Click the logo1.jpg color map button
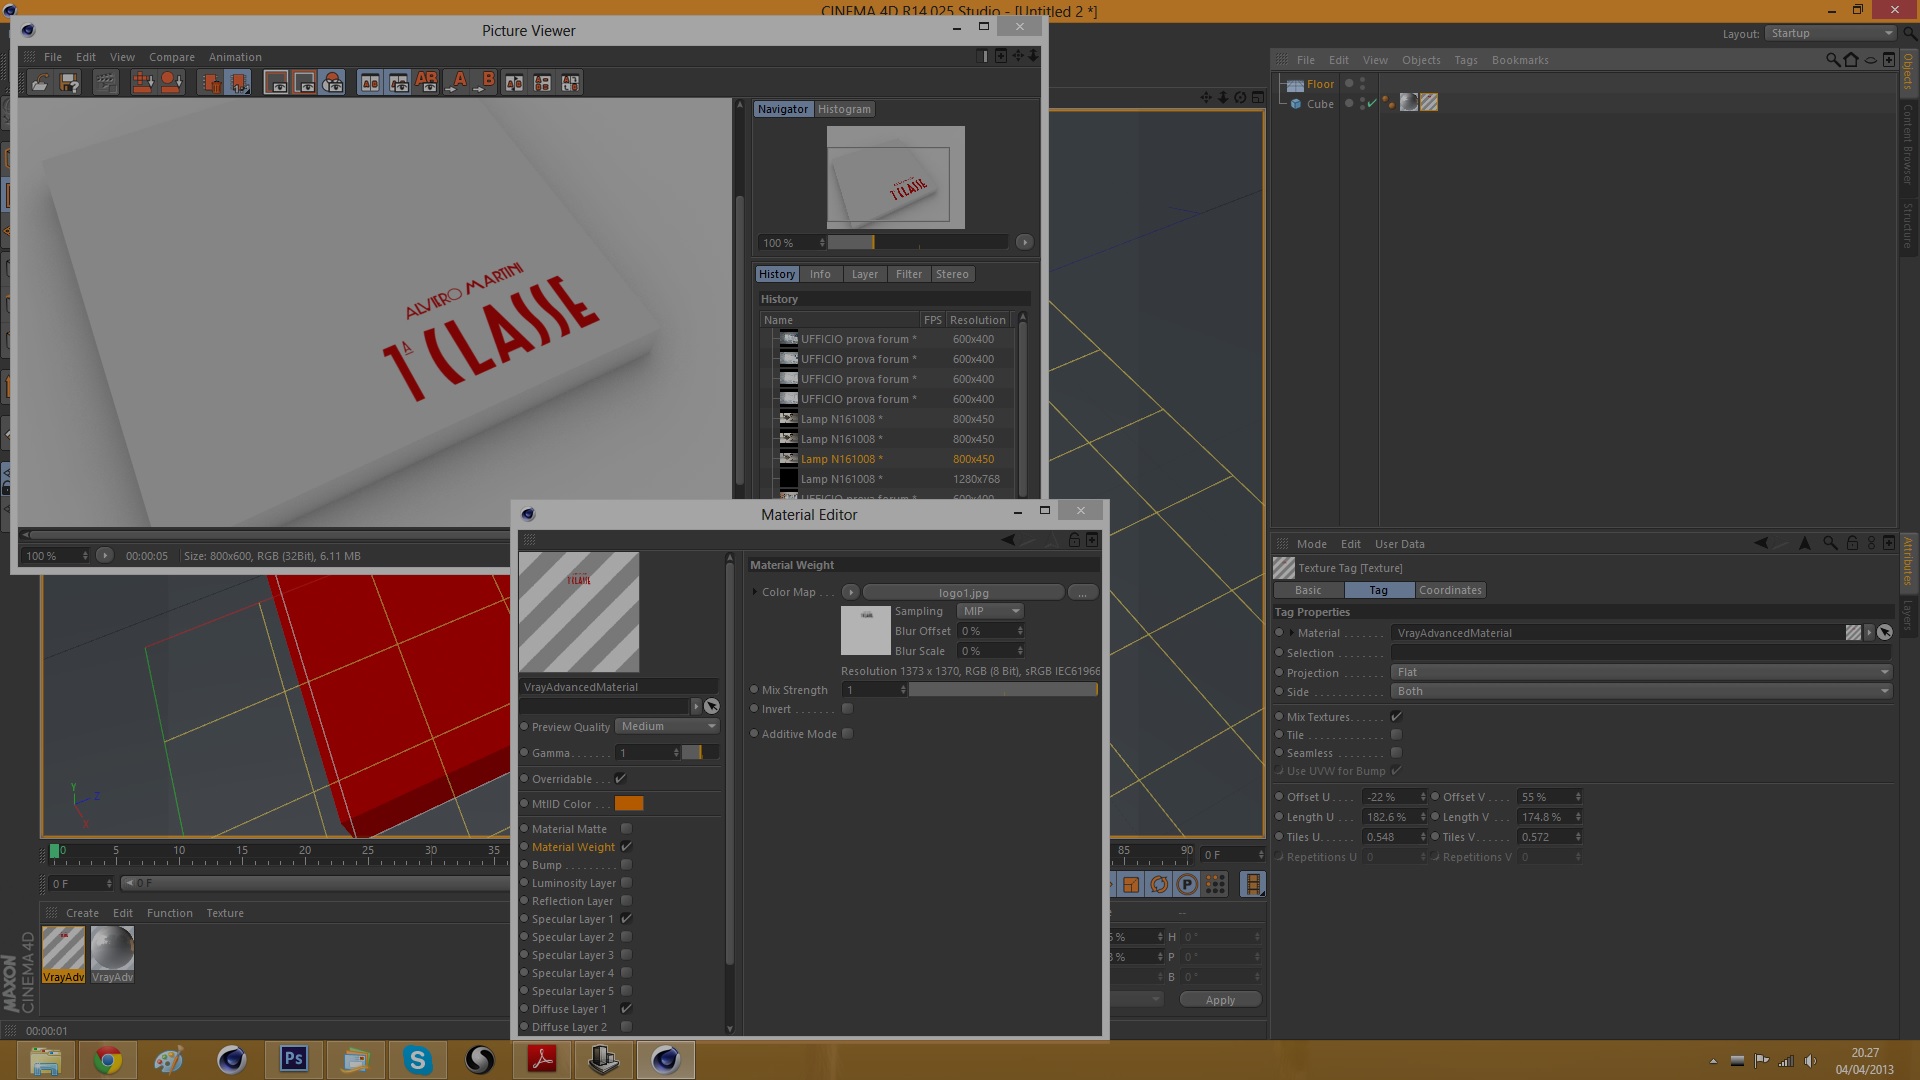The height and width of the screenshot is (1080, 1920). [x=963, y=592]
